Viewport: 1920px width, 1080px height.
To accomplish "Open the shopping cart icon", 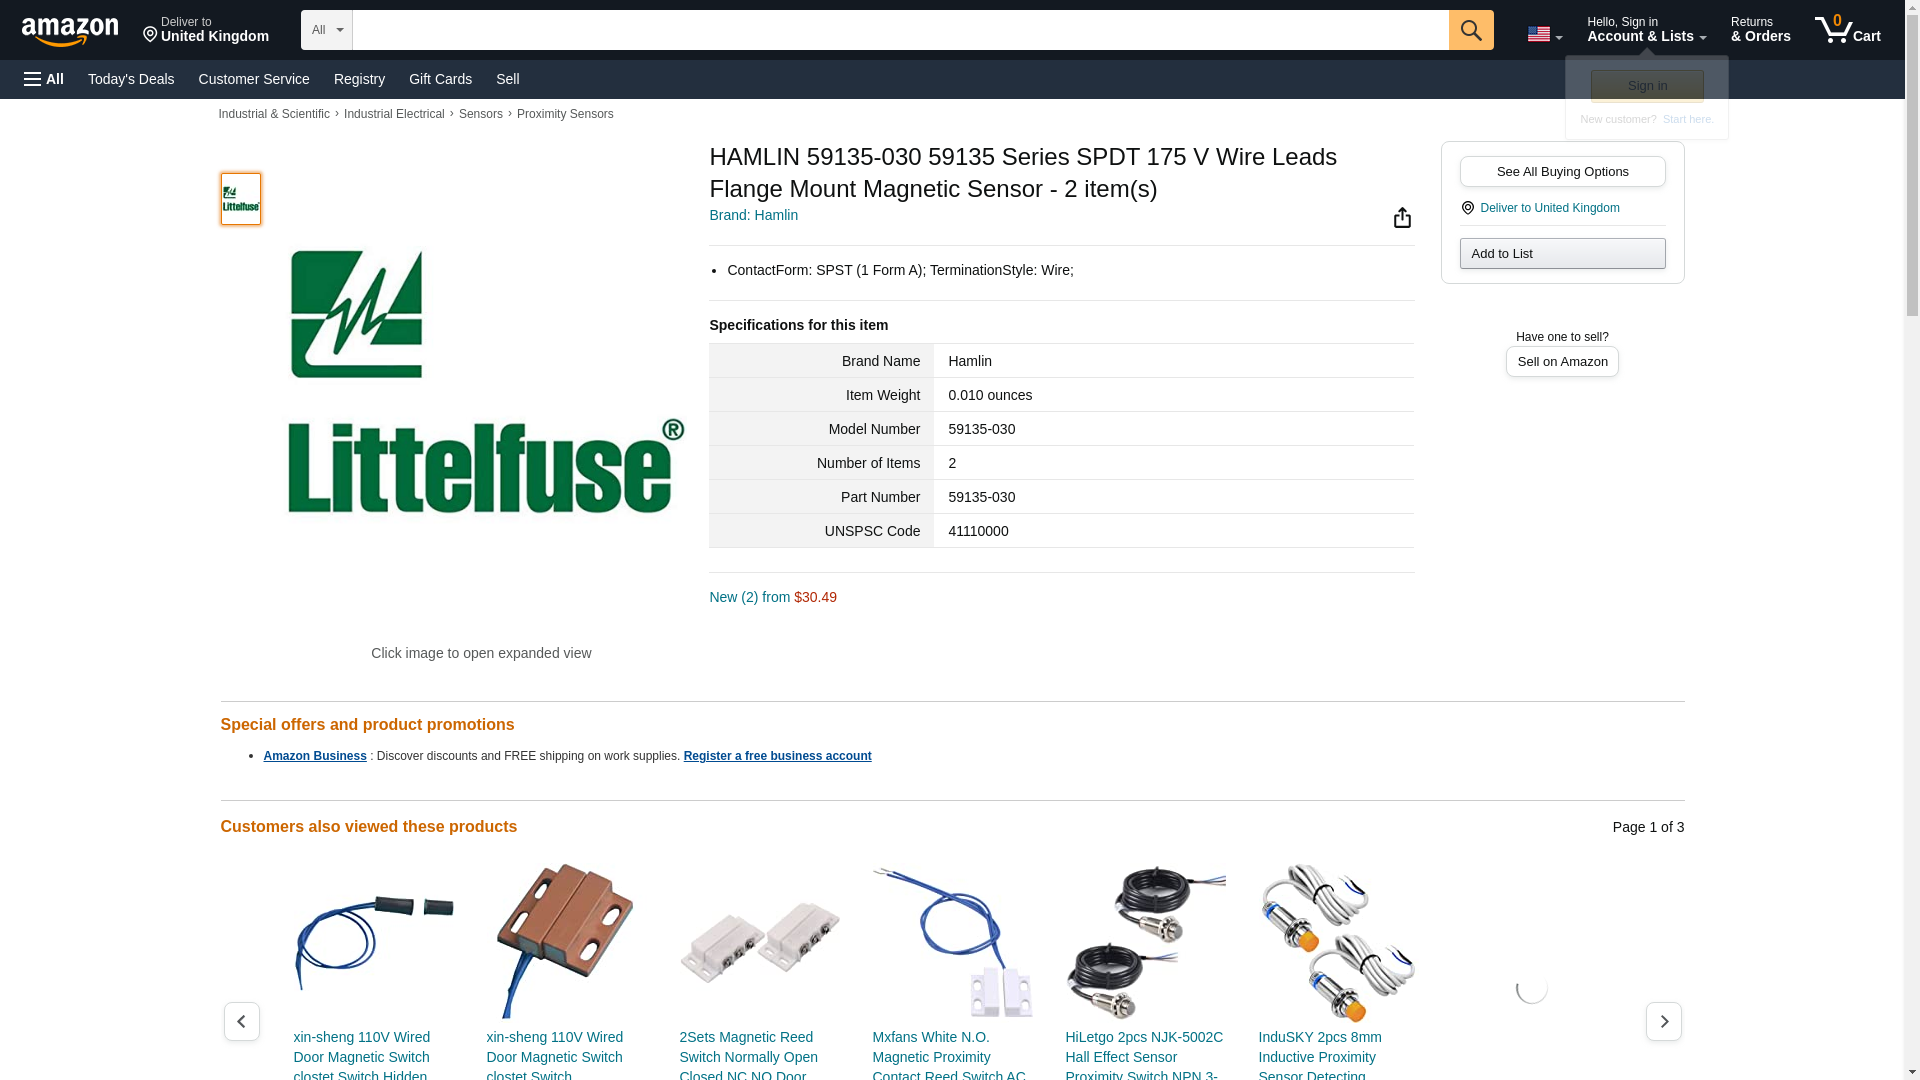I will pyautogui.click(x=1848, y=30).
